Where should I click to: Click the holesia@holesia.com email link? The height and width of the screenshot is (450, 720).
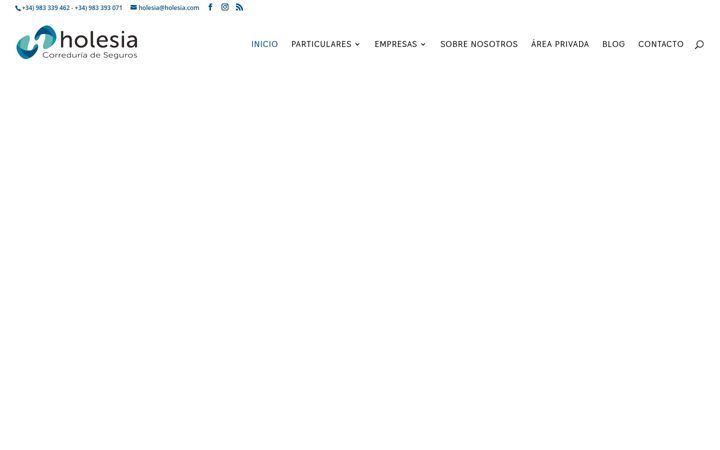(165, 8)
